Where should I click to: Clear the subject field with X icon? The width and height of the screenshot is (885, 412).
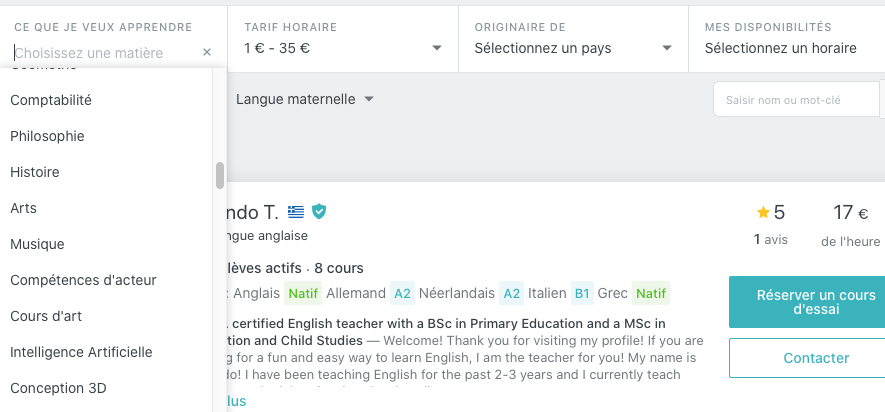207,52
